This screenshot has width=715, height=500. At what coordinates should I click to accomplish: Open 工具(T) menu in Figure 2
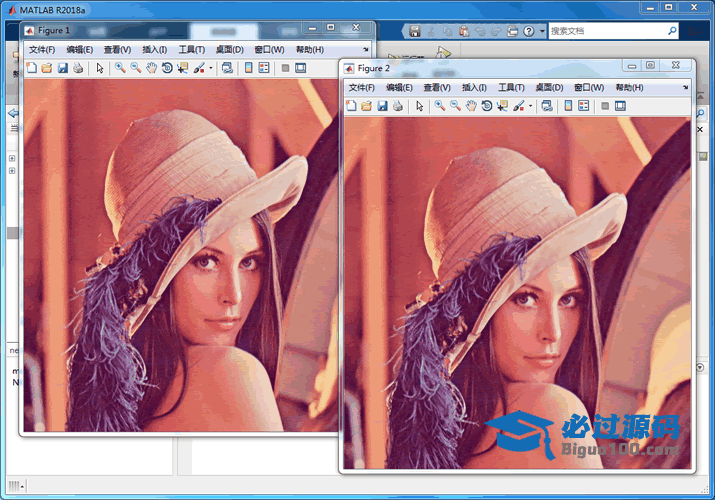click(x=511, y=88)
